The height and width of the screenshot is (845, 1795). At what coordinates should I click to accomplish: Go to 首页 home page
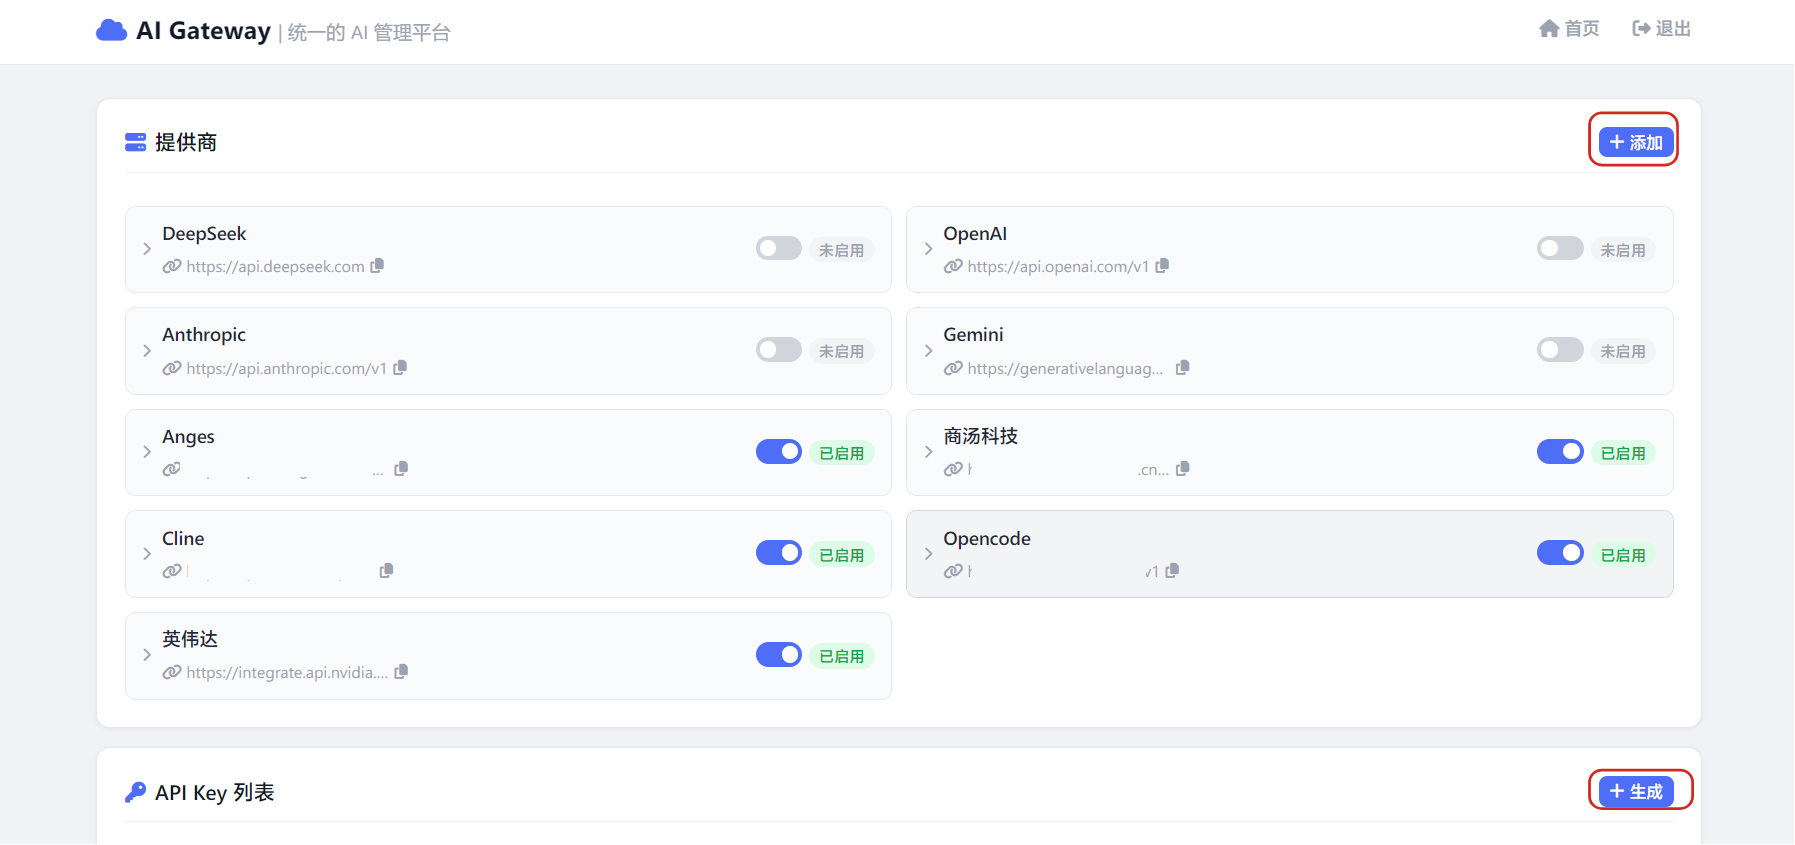pyautogui.click(x=1569, y=29)
